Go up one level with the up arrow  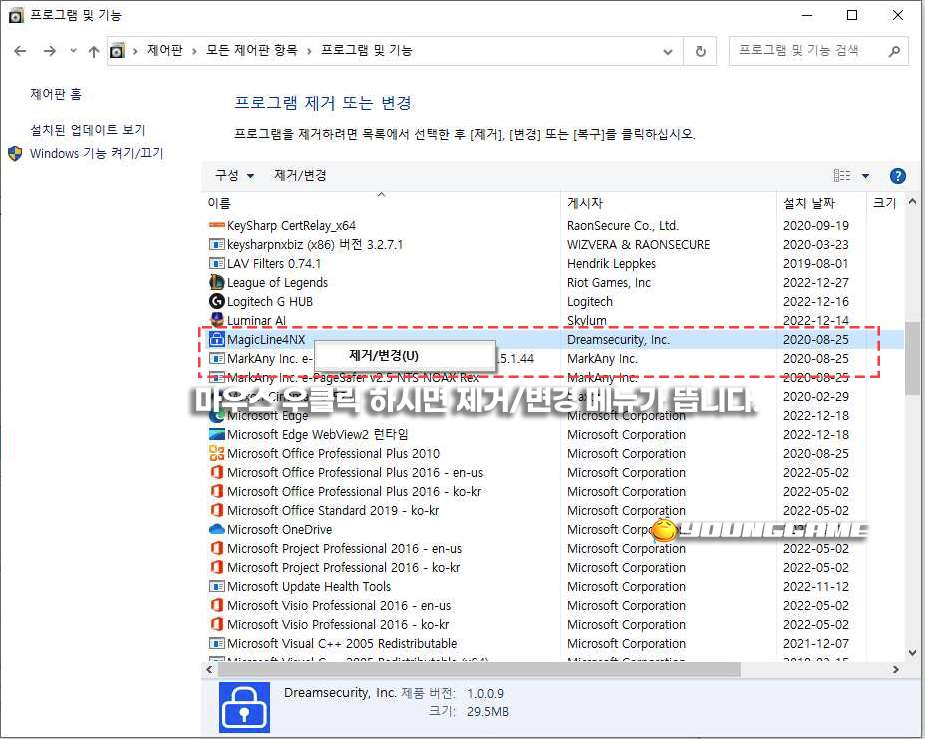point(94,51)
